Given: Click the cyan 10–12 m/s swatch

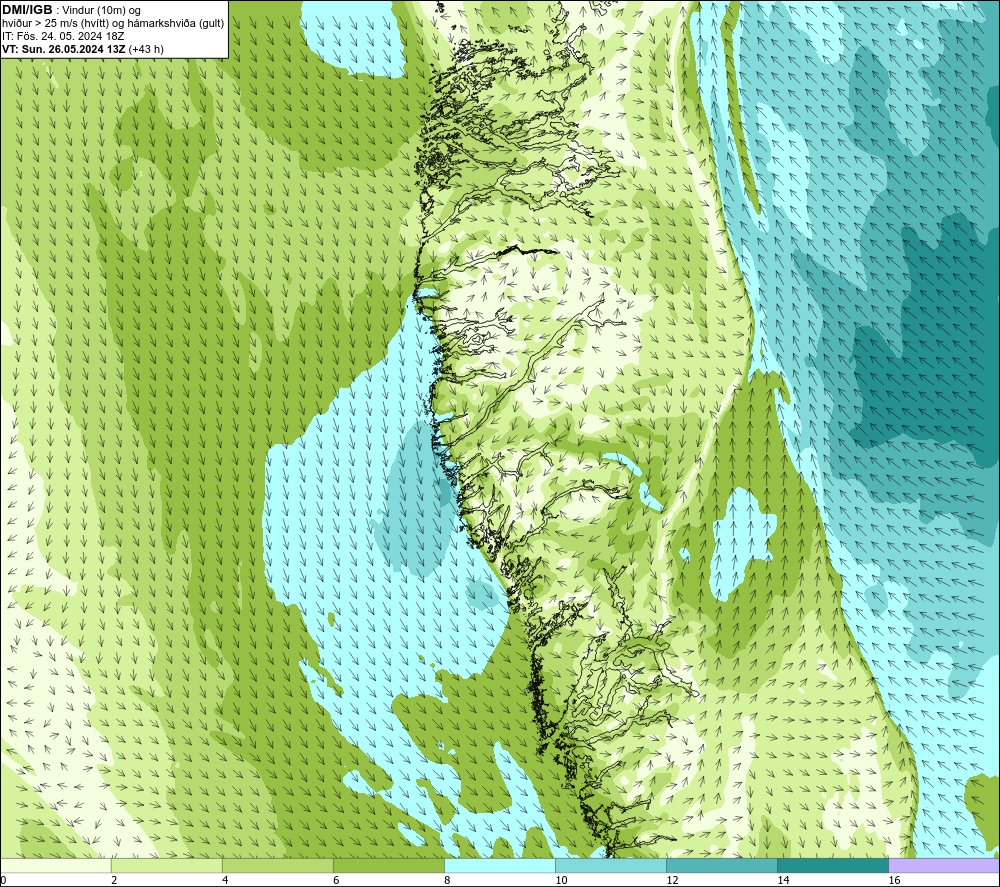Looking at the screenshot, I should (611, 865).
